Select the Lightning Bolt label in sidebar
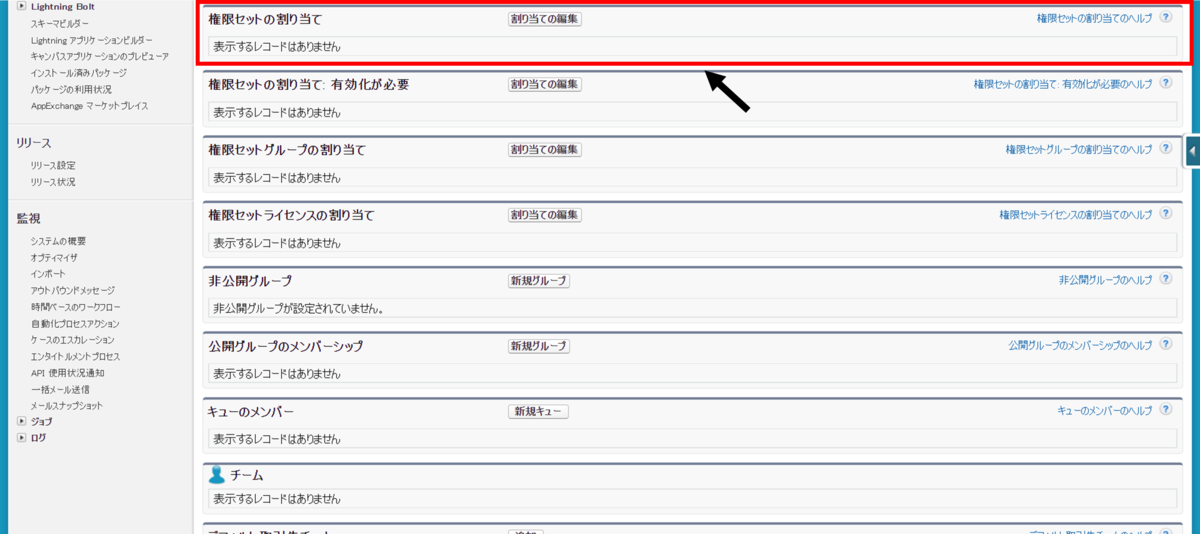 (x=63, y=7)
